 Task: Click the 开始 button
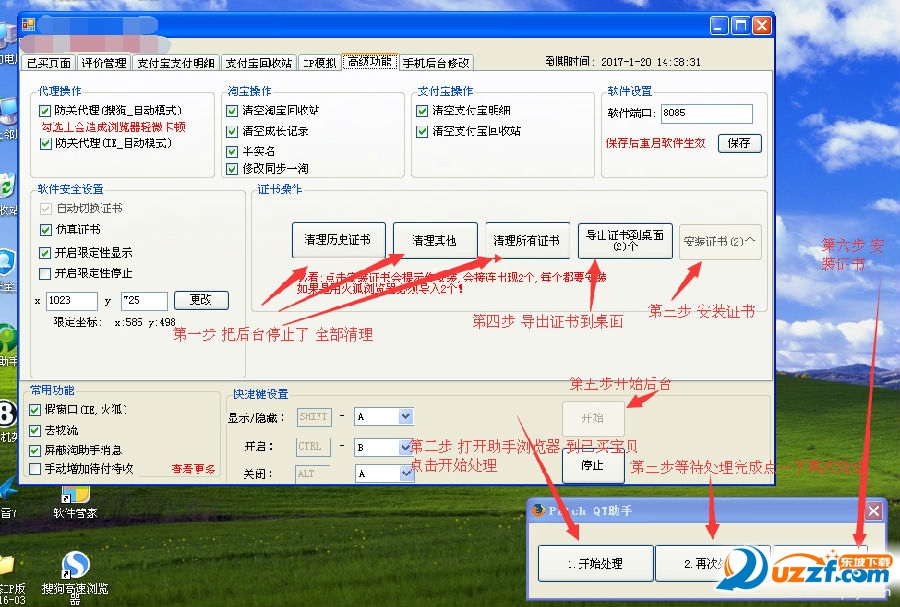(x=593, y=418)
